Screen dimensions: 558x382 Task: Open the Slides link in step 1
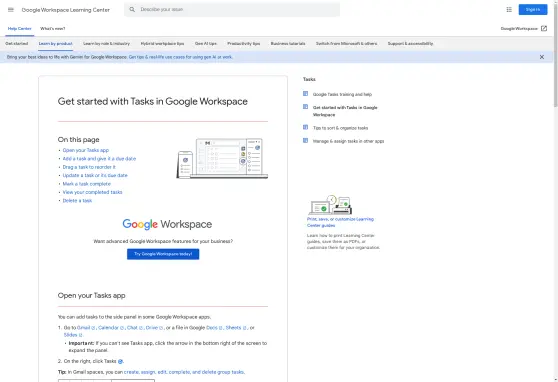point(70,335)
